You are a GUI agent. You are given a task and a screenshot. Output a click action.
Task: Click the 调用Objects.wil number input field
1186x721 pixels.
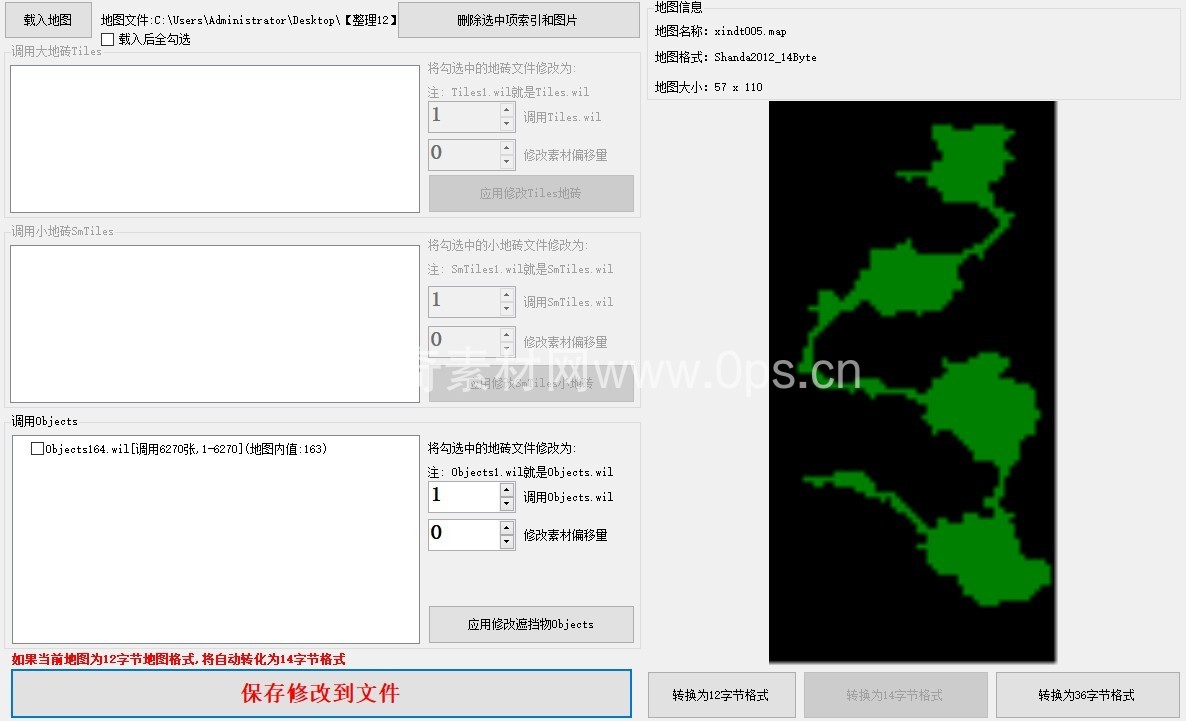coord(463,497)
